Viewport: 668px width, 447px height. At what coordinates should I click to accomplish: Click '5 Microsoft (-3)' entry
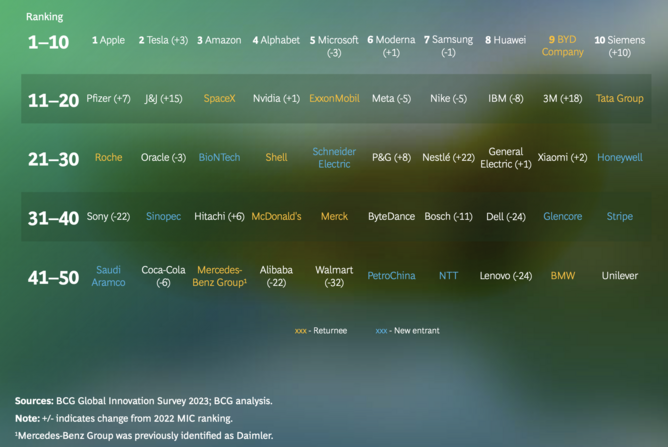pyautogui.click(x=334, y=46)
